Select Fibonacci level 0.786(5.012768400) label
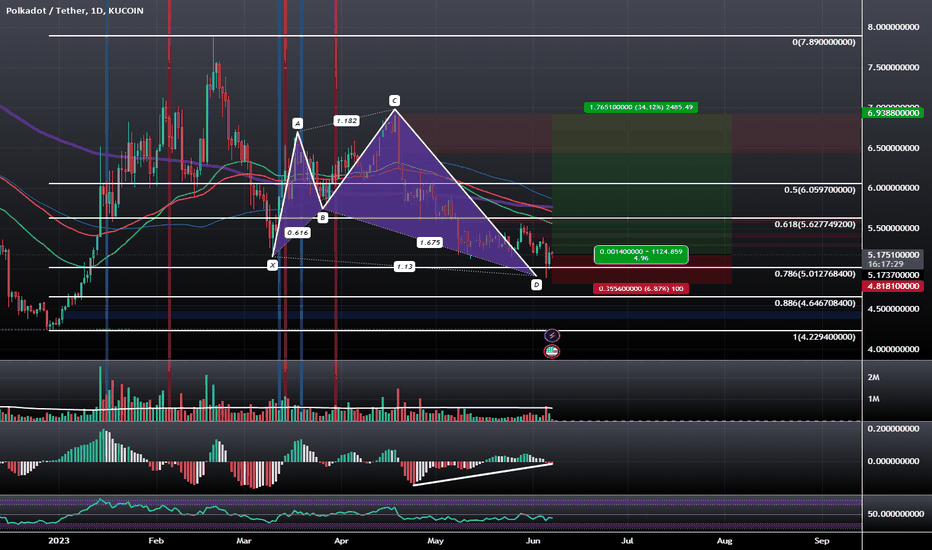932x550 pixels. tap(815, 274)
